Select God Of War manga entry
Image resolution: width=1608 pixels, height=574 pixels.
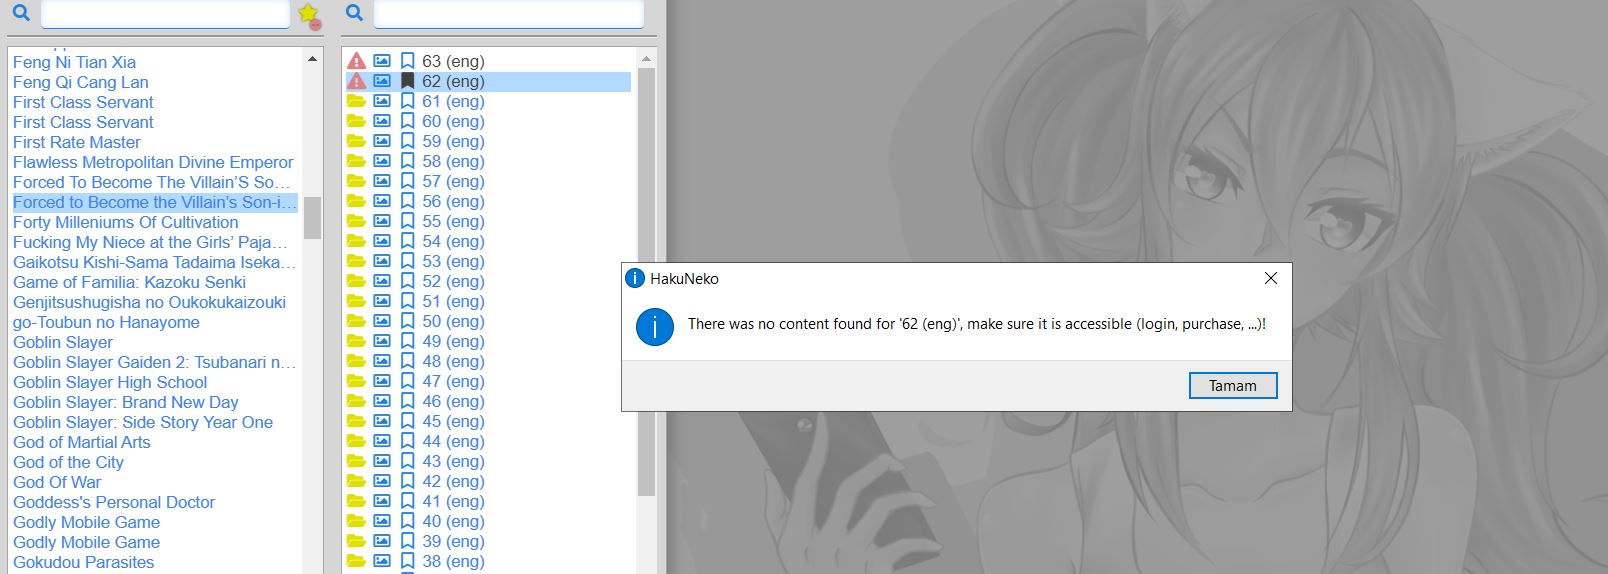click(x=57, y=482)
